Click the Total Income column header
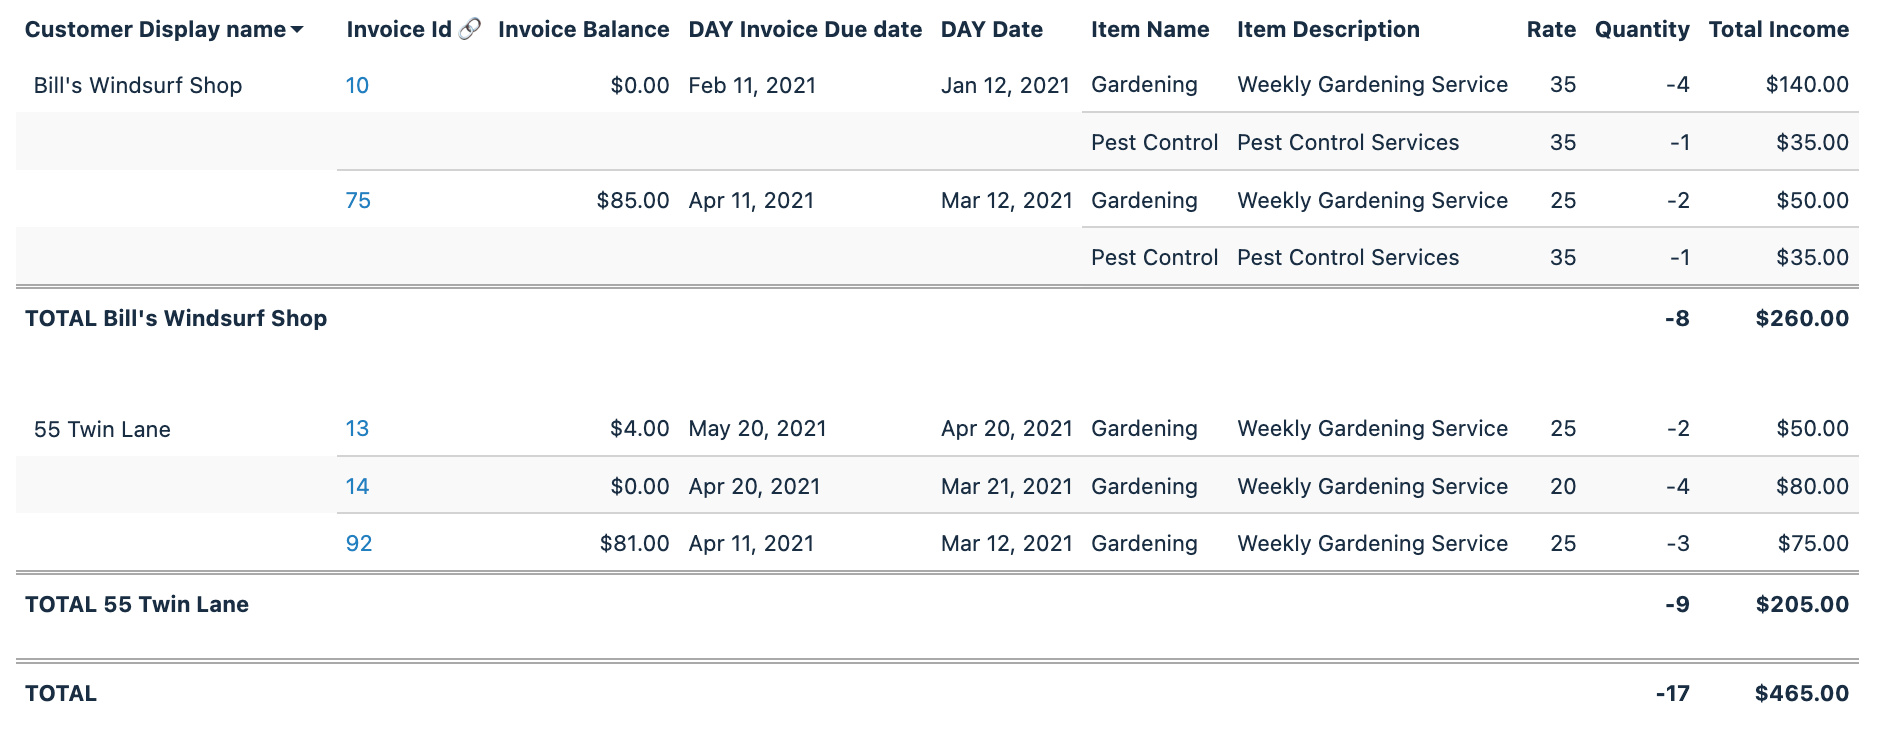 pos(1778,30)
